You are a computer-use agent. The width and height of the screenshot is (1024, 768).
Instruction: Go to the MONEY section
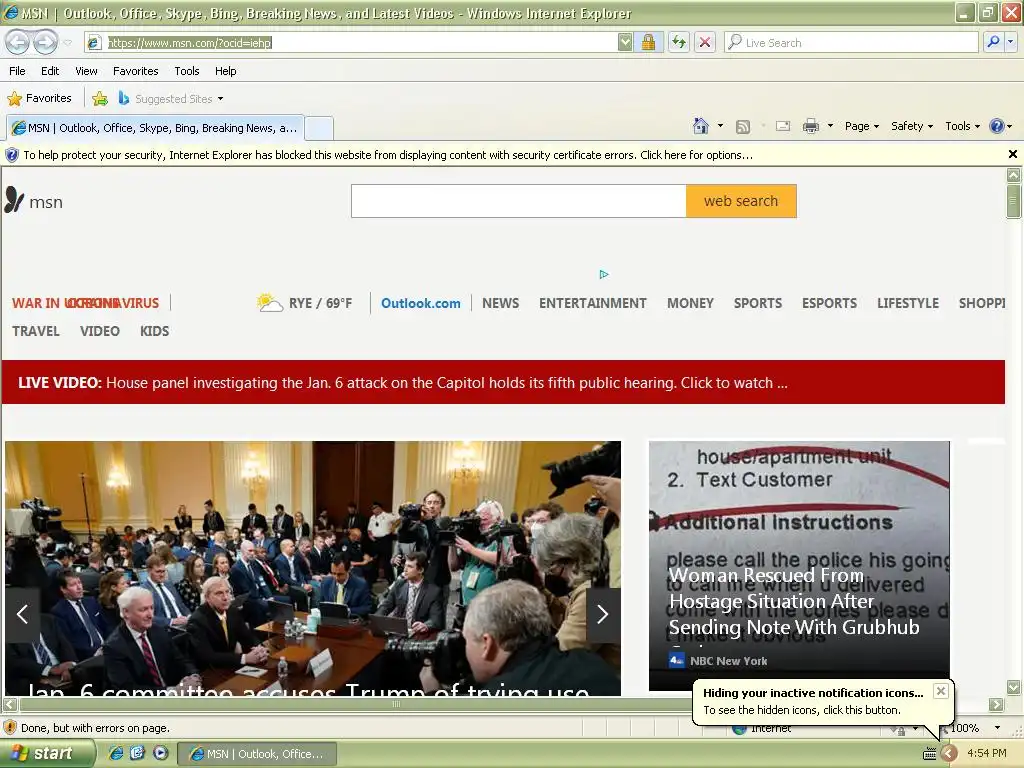point(690,303)
